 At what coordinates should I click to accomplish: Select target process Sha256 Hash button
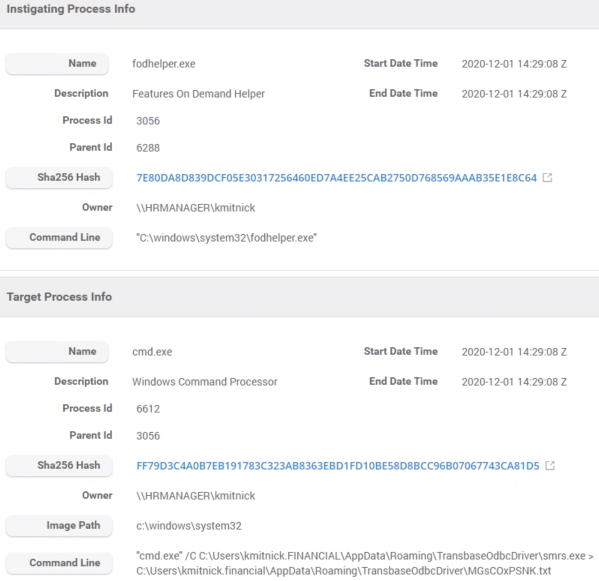click(x=59, y=466)
